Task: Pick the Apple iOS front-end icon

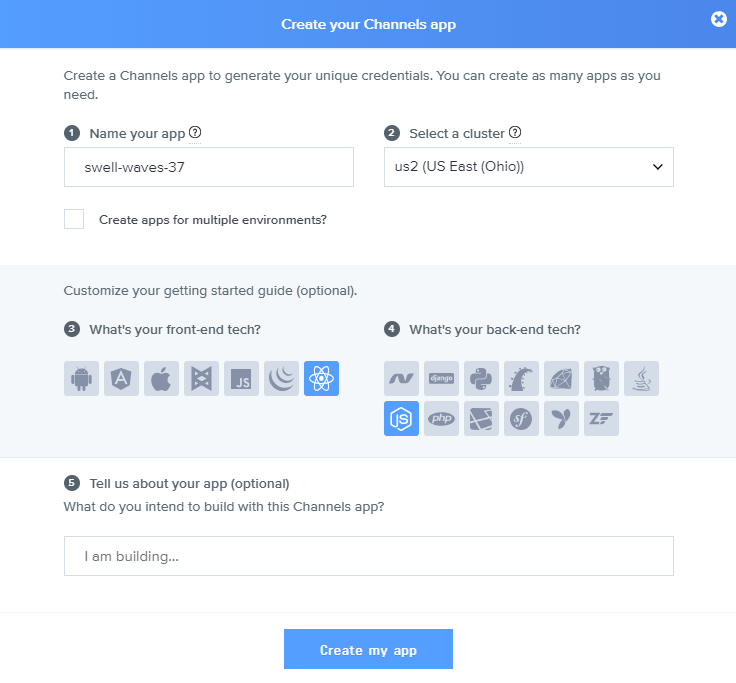Action: 161,378
